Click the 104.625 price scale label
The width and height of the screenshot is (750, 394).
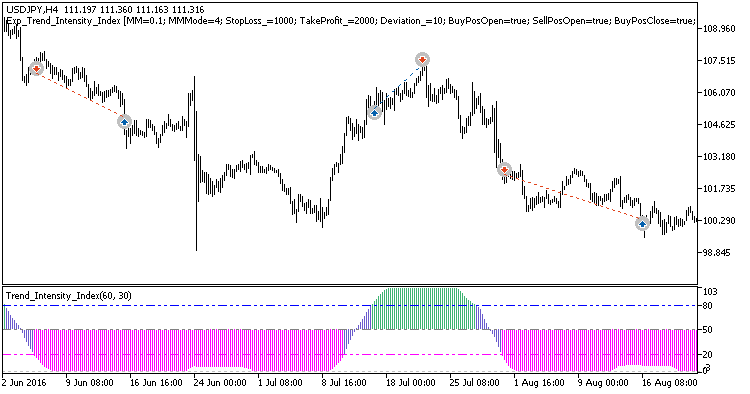[719, 125]
